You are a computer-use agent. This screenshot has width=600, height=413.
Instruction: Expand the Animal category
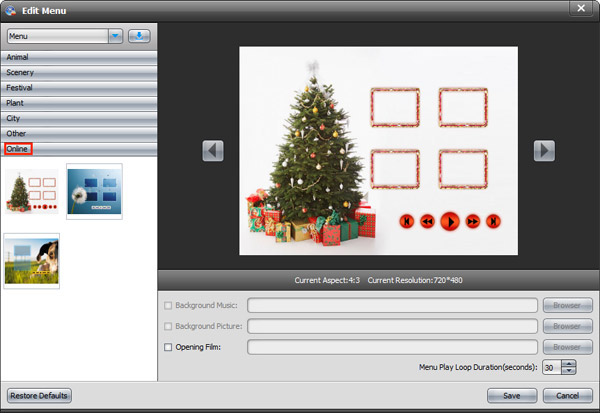coord(78,57)
